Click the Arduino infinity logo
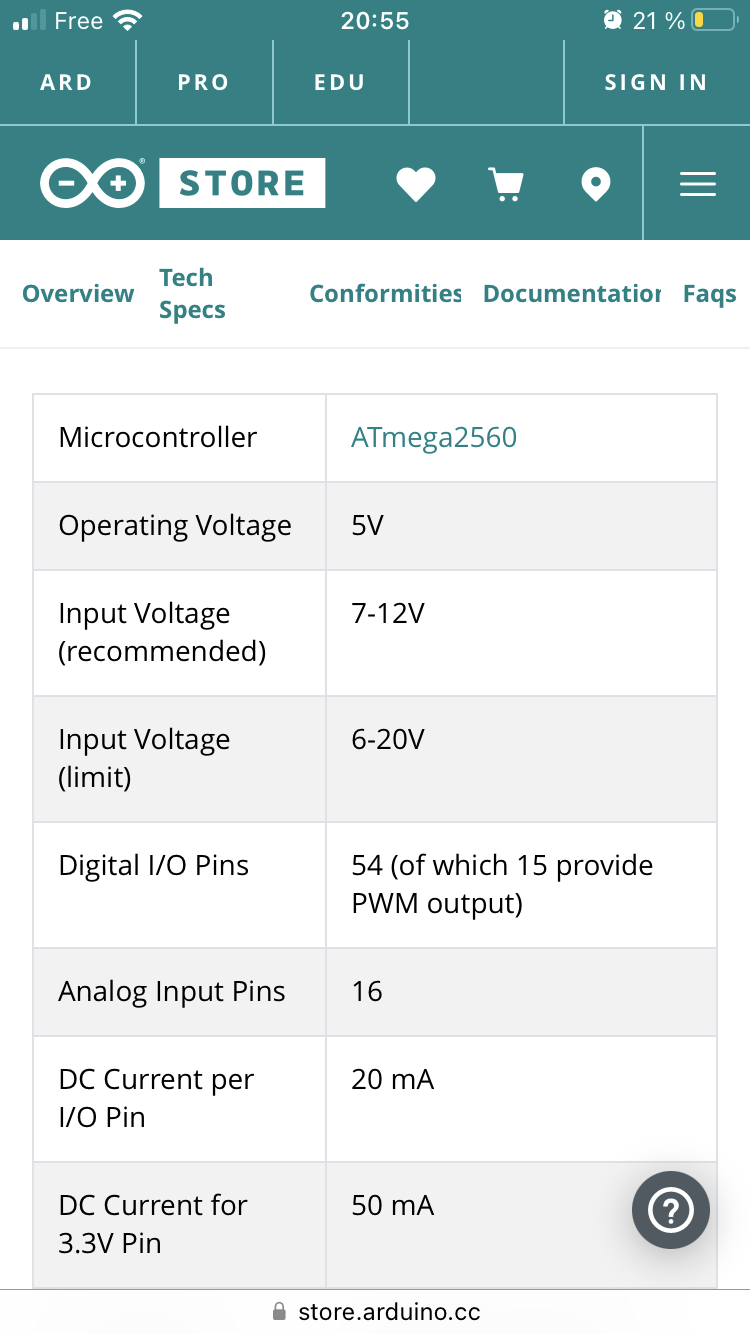The image size is (750, 1334). click(92, 183)
